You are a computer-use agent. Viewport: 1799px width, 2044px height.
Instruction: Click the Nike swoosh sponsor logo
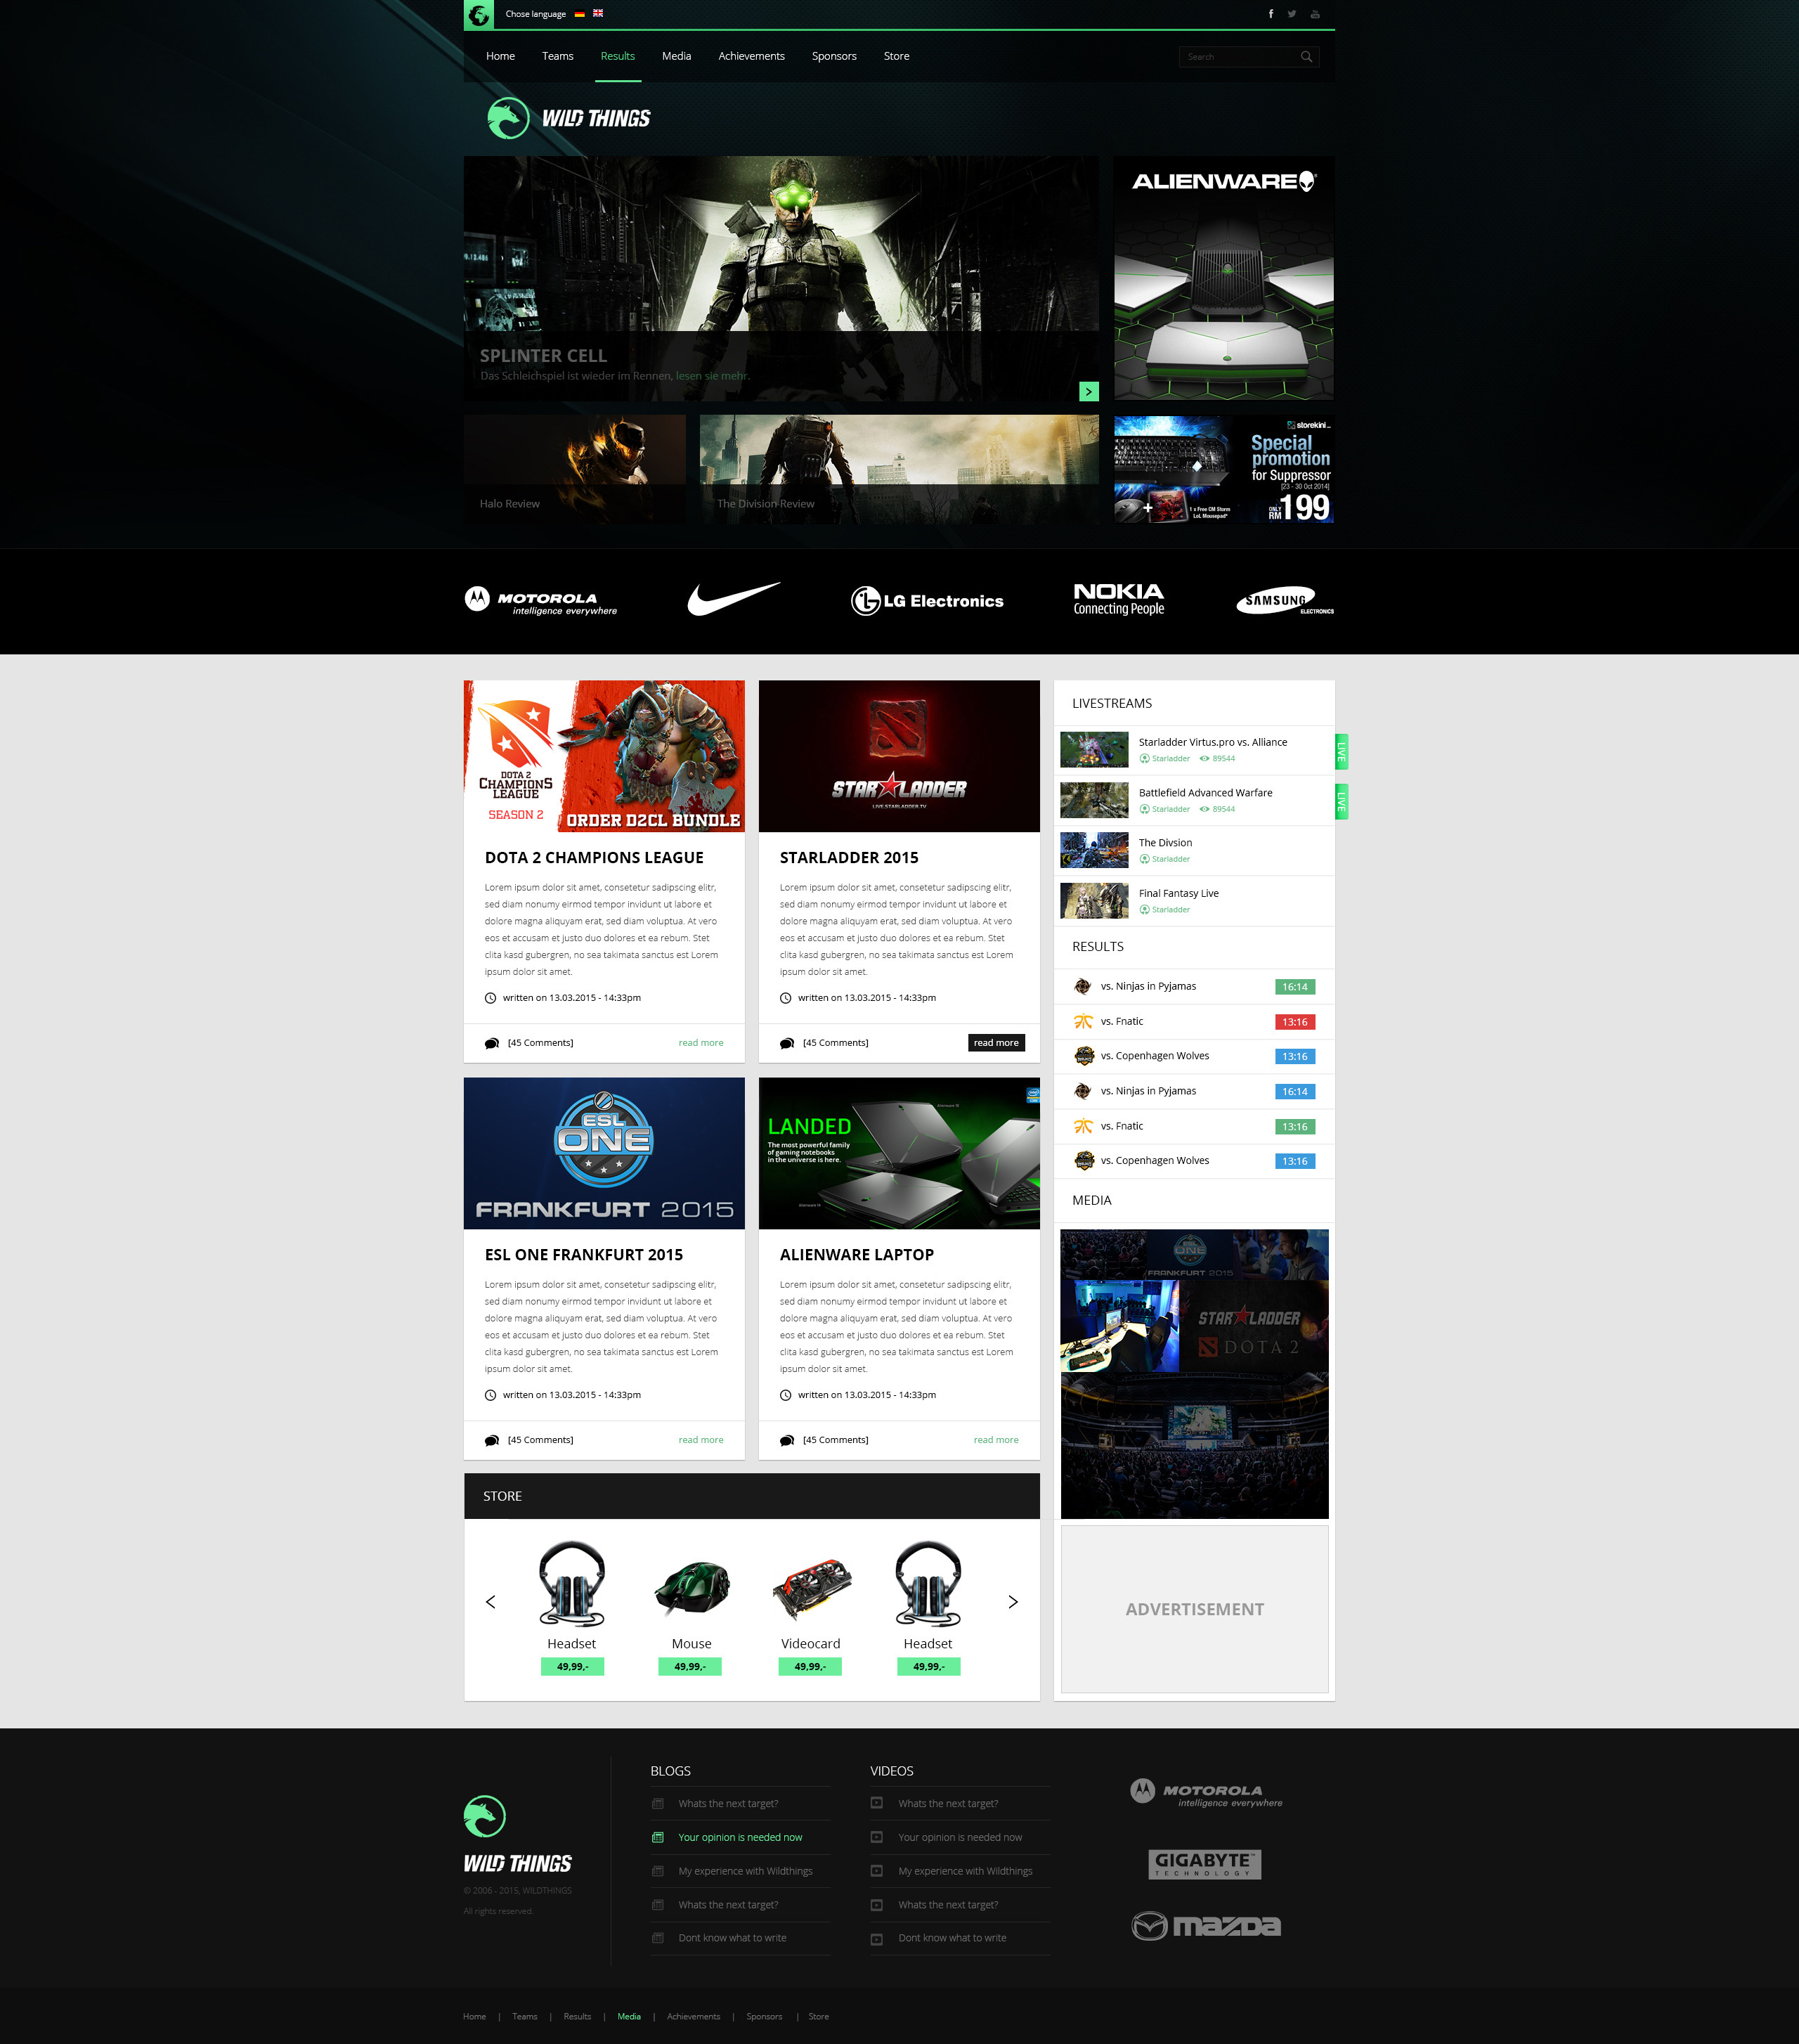(734, 598)
